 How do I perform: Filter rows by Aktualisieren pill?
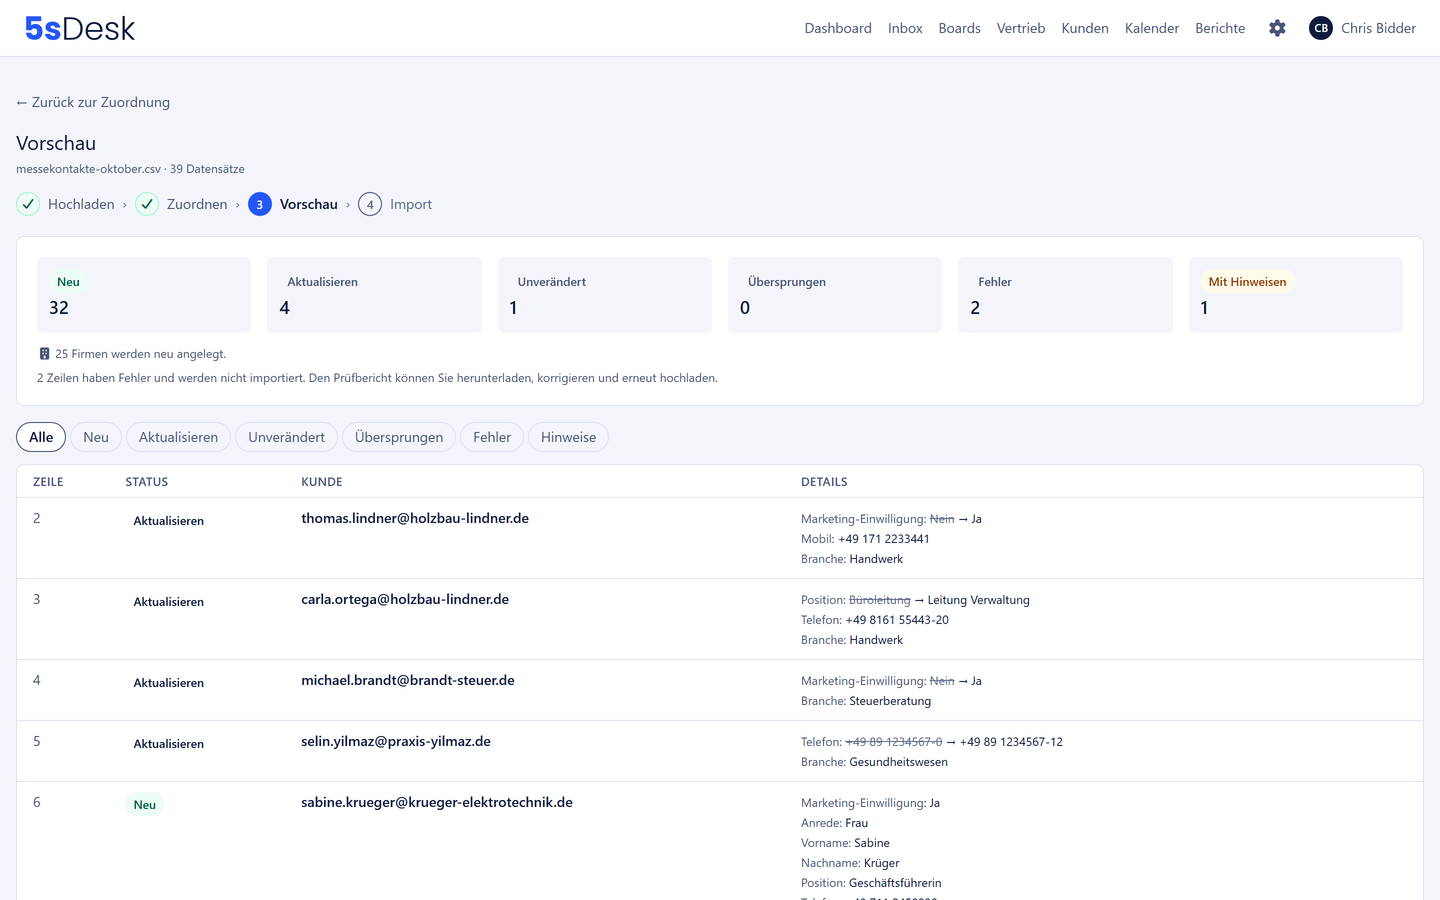[178, 437]
